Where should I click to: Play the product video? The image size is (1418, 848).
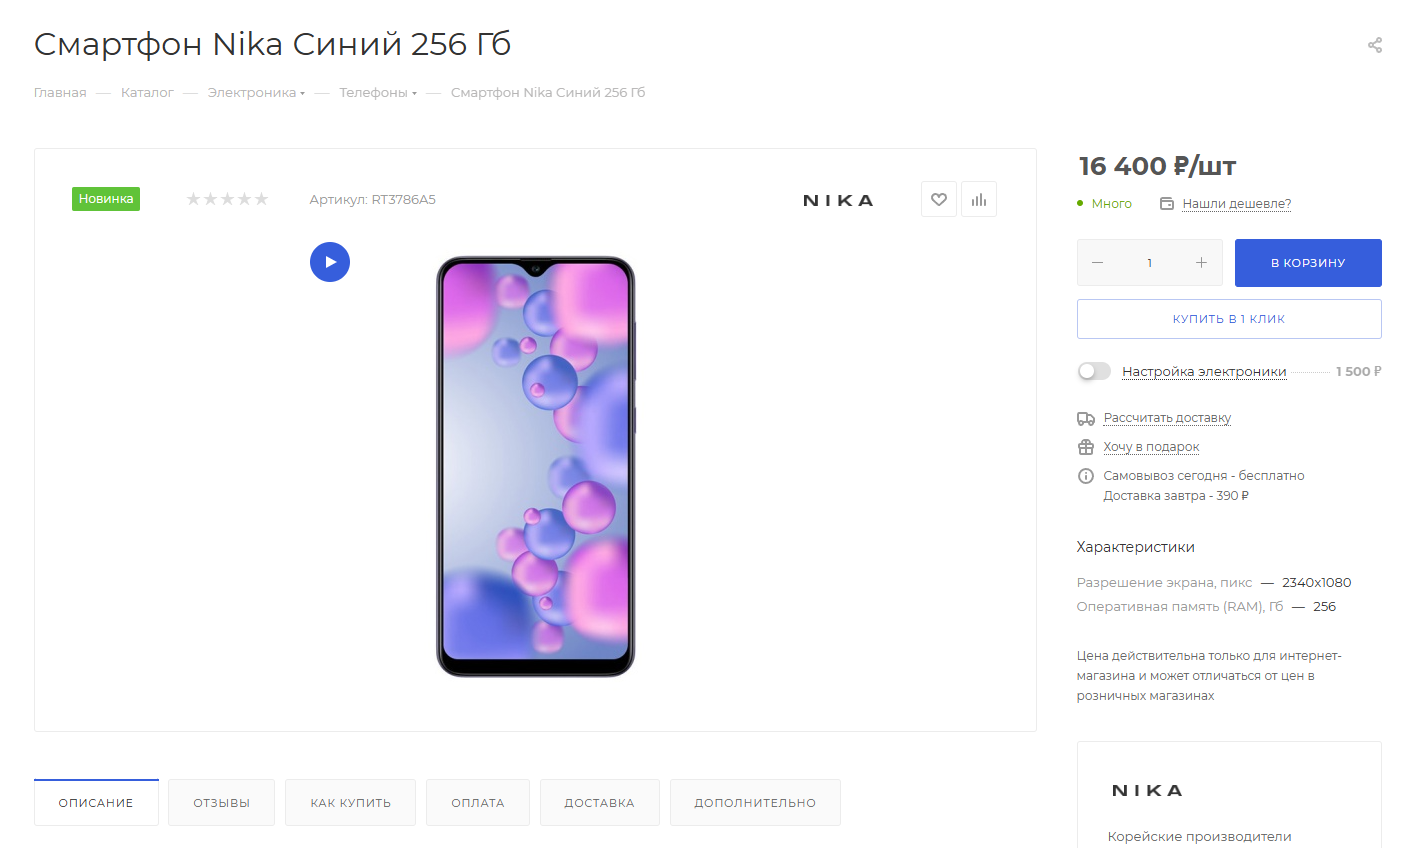[330, 262]
